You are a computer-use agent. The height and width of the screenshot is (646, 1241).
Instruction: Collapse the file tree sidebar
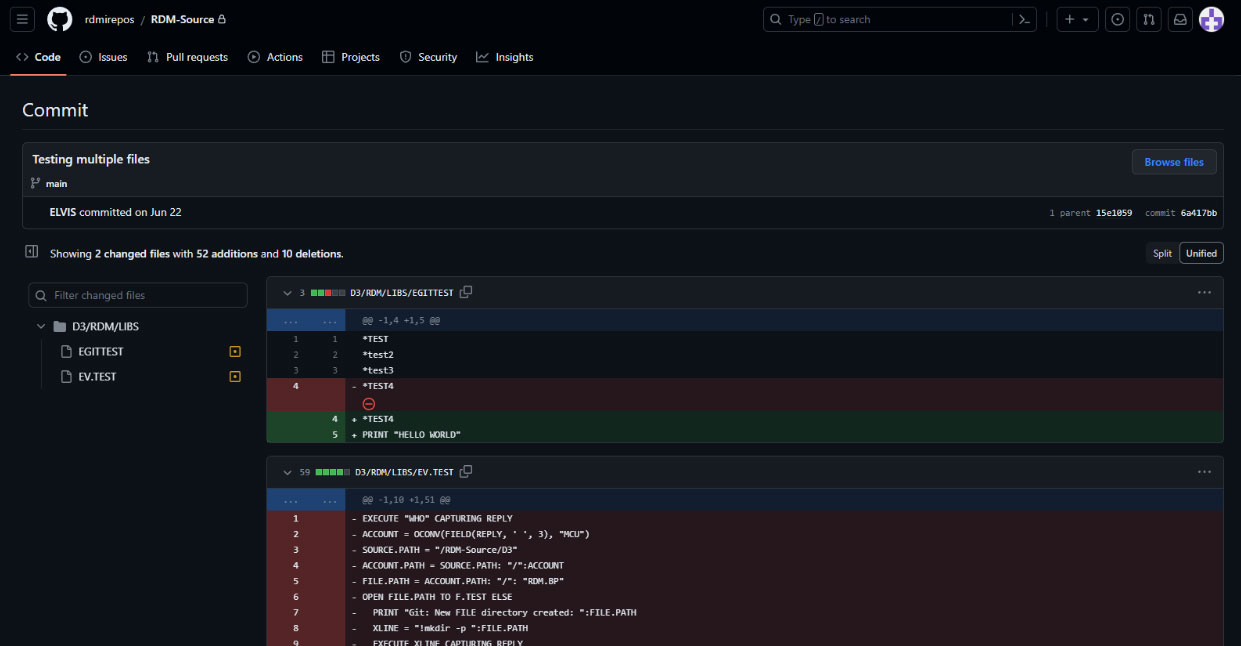pyautogui.click(x=31, y=252)
